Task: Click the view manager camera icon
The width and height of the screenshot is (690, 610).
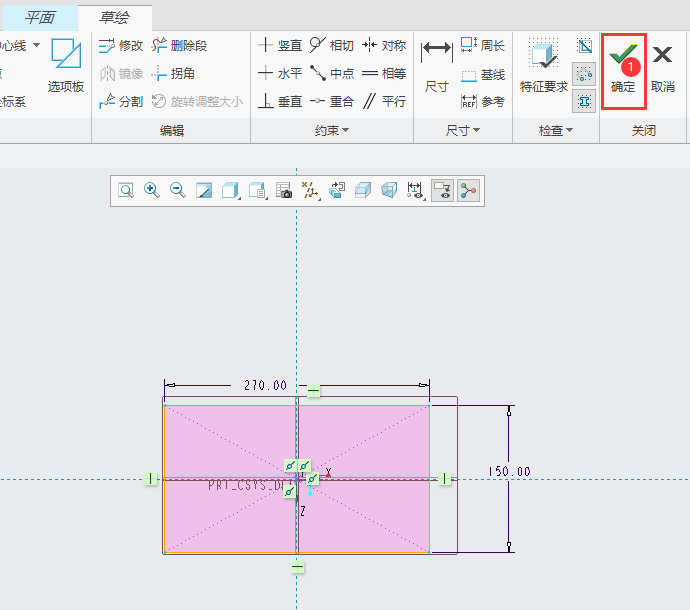Action: click(x=284, y=191)
